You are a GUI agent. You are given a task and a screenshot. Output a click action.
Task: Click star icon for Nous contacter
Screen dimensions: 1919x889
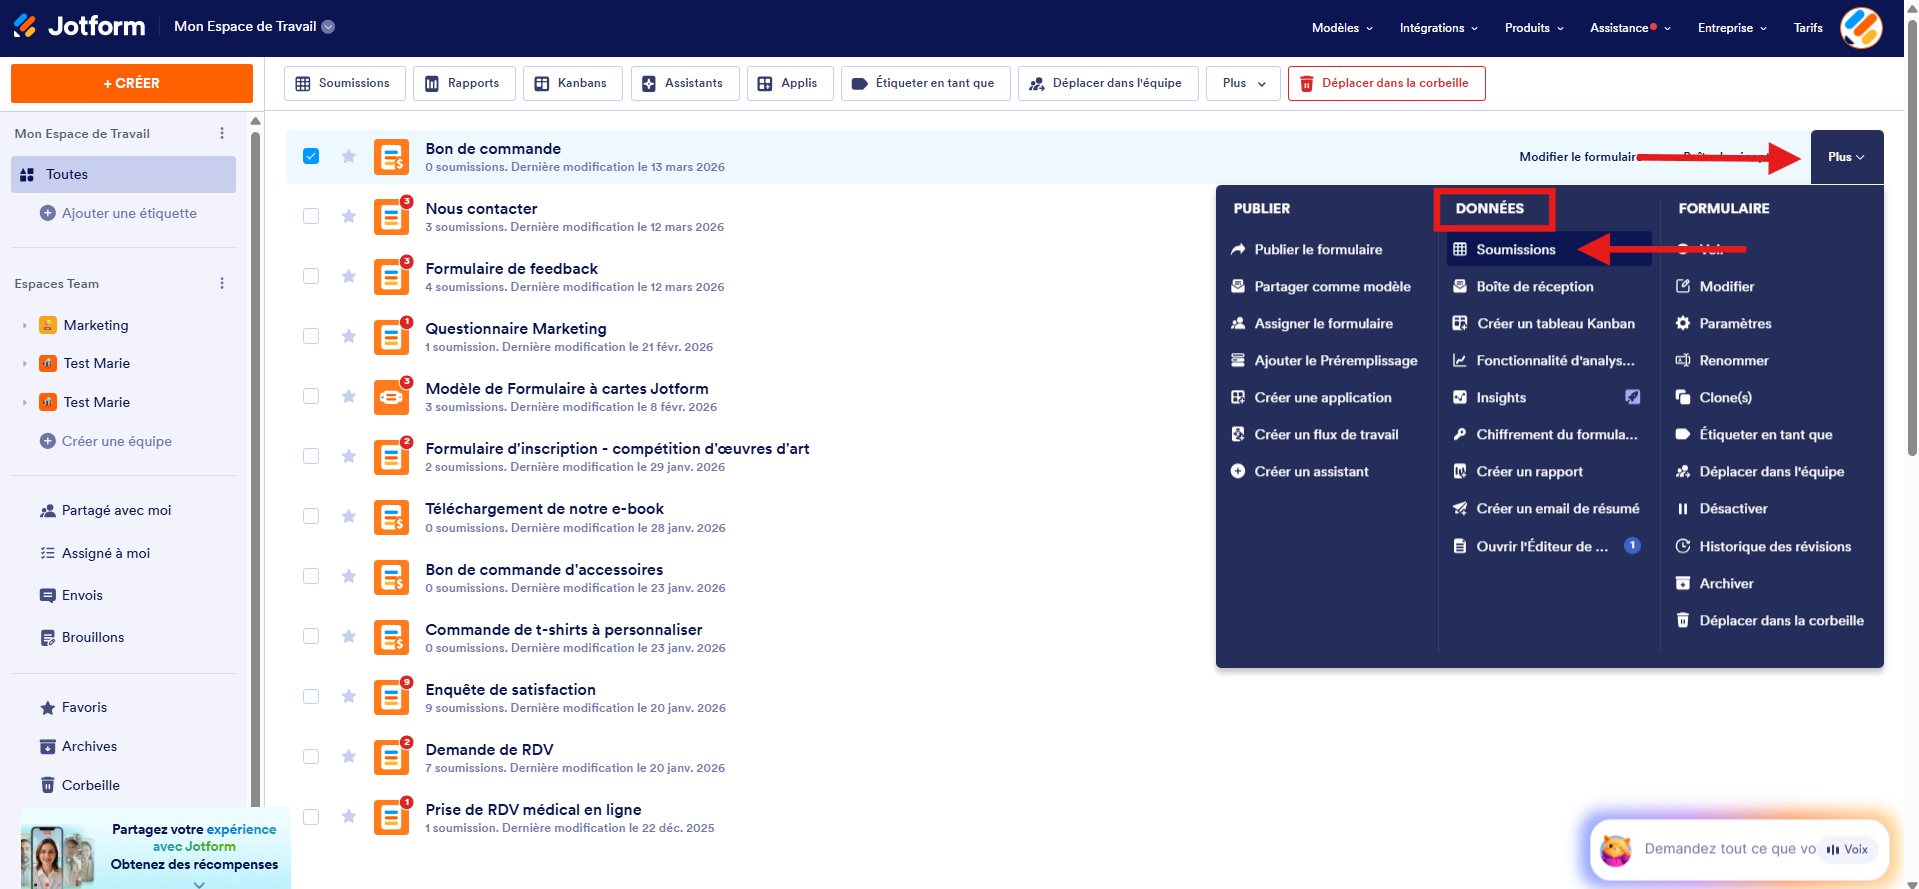coord(348,216)
